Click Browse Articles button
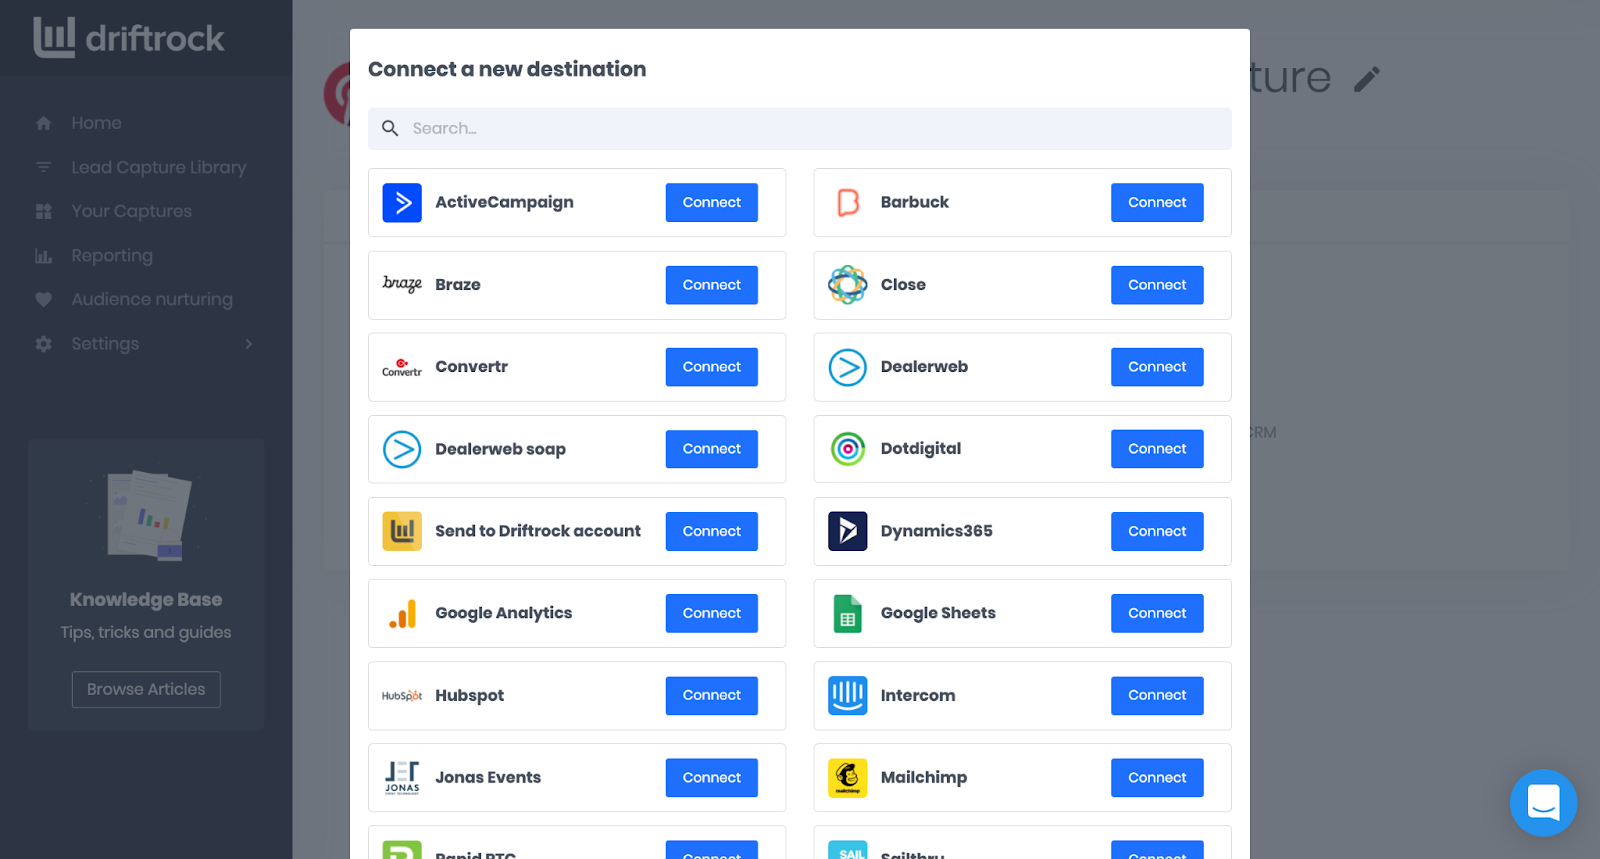The image size is (1600, 859). (x=146, y=690)
